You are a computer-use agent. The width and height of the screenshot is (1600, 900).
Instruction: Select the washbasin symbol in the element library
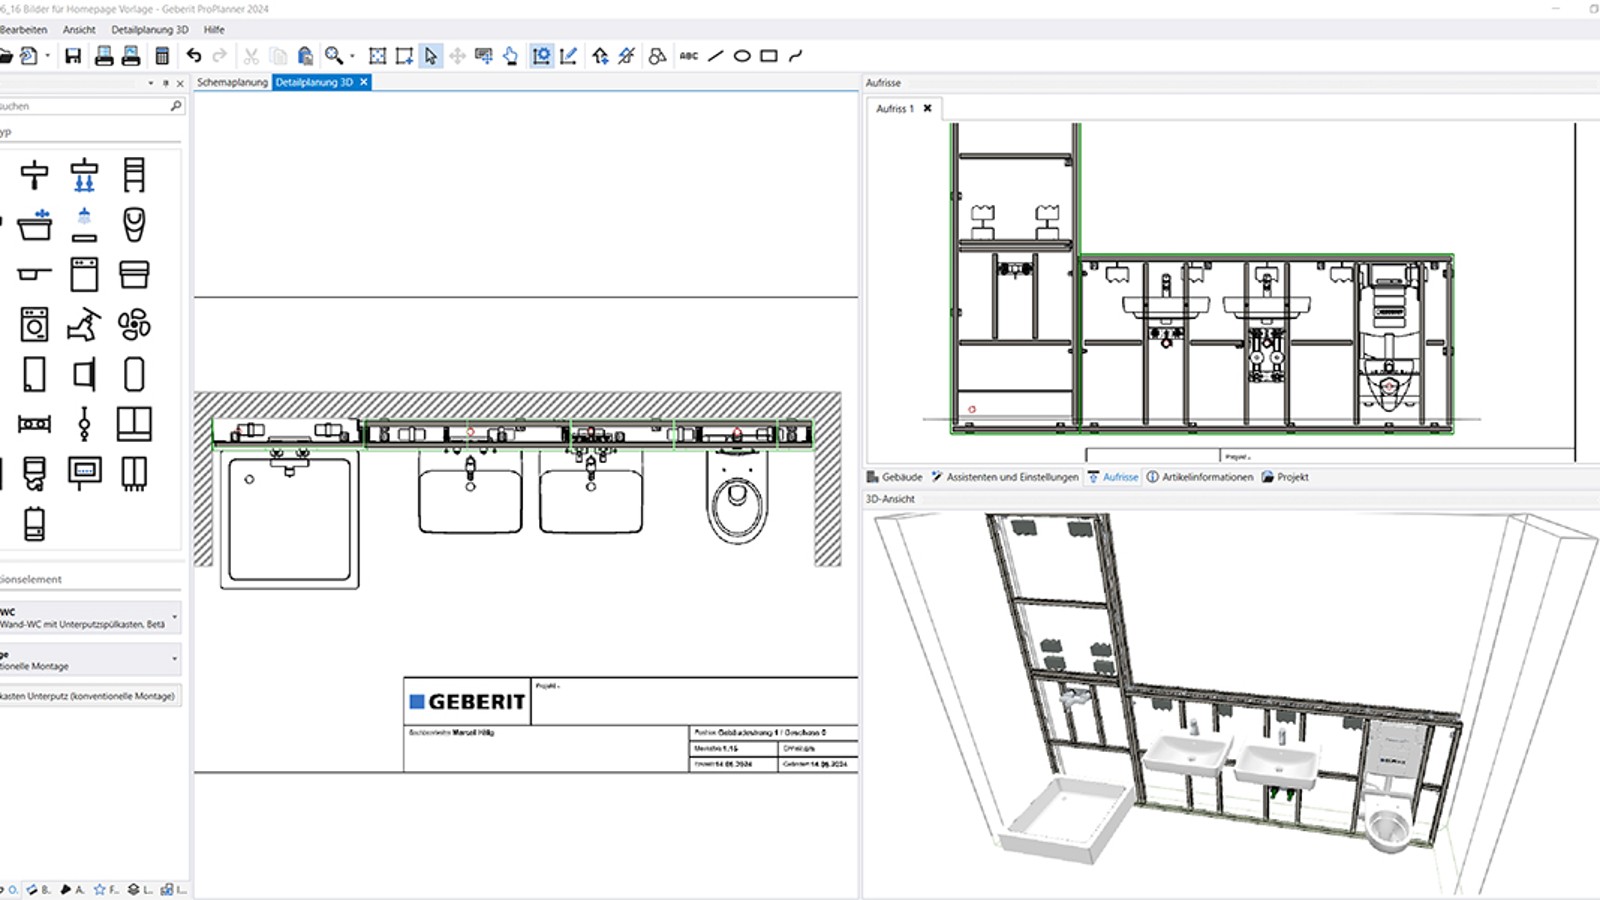coord(35,226)
